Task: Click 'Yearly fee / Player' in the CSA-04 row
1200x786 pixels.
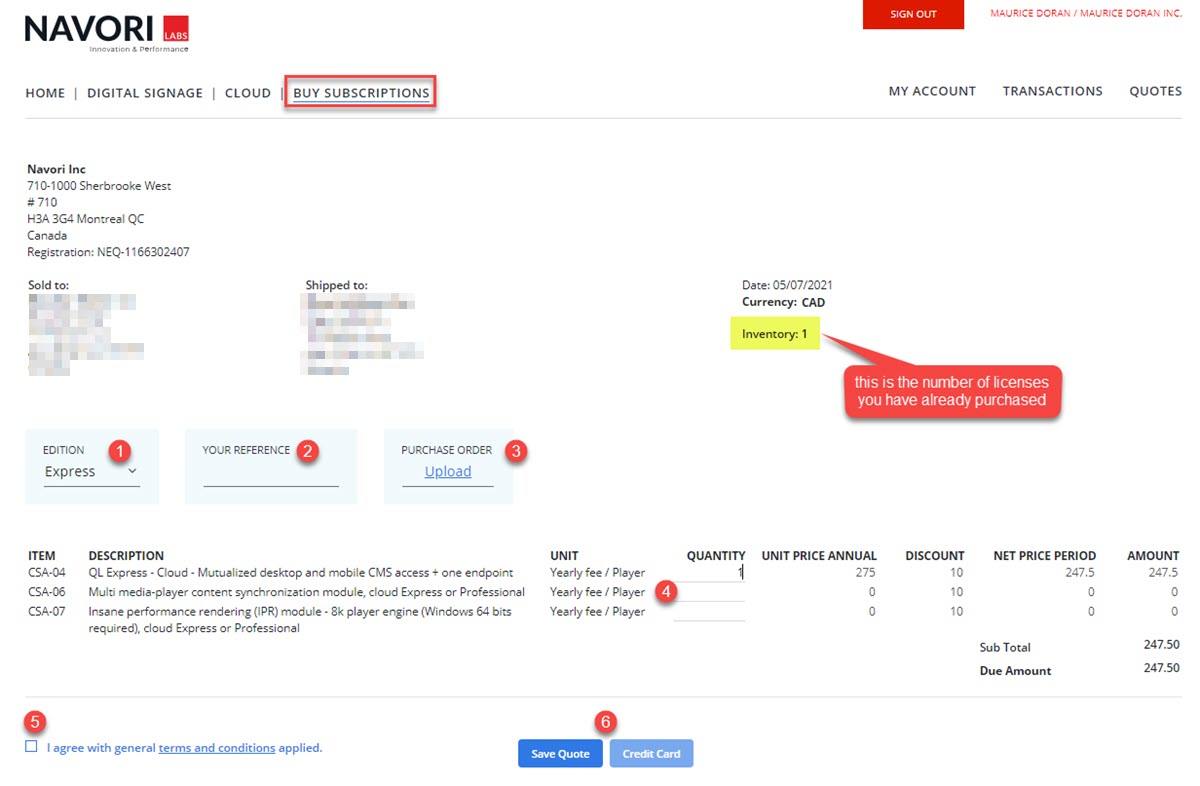Action: pos(598,573)
